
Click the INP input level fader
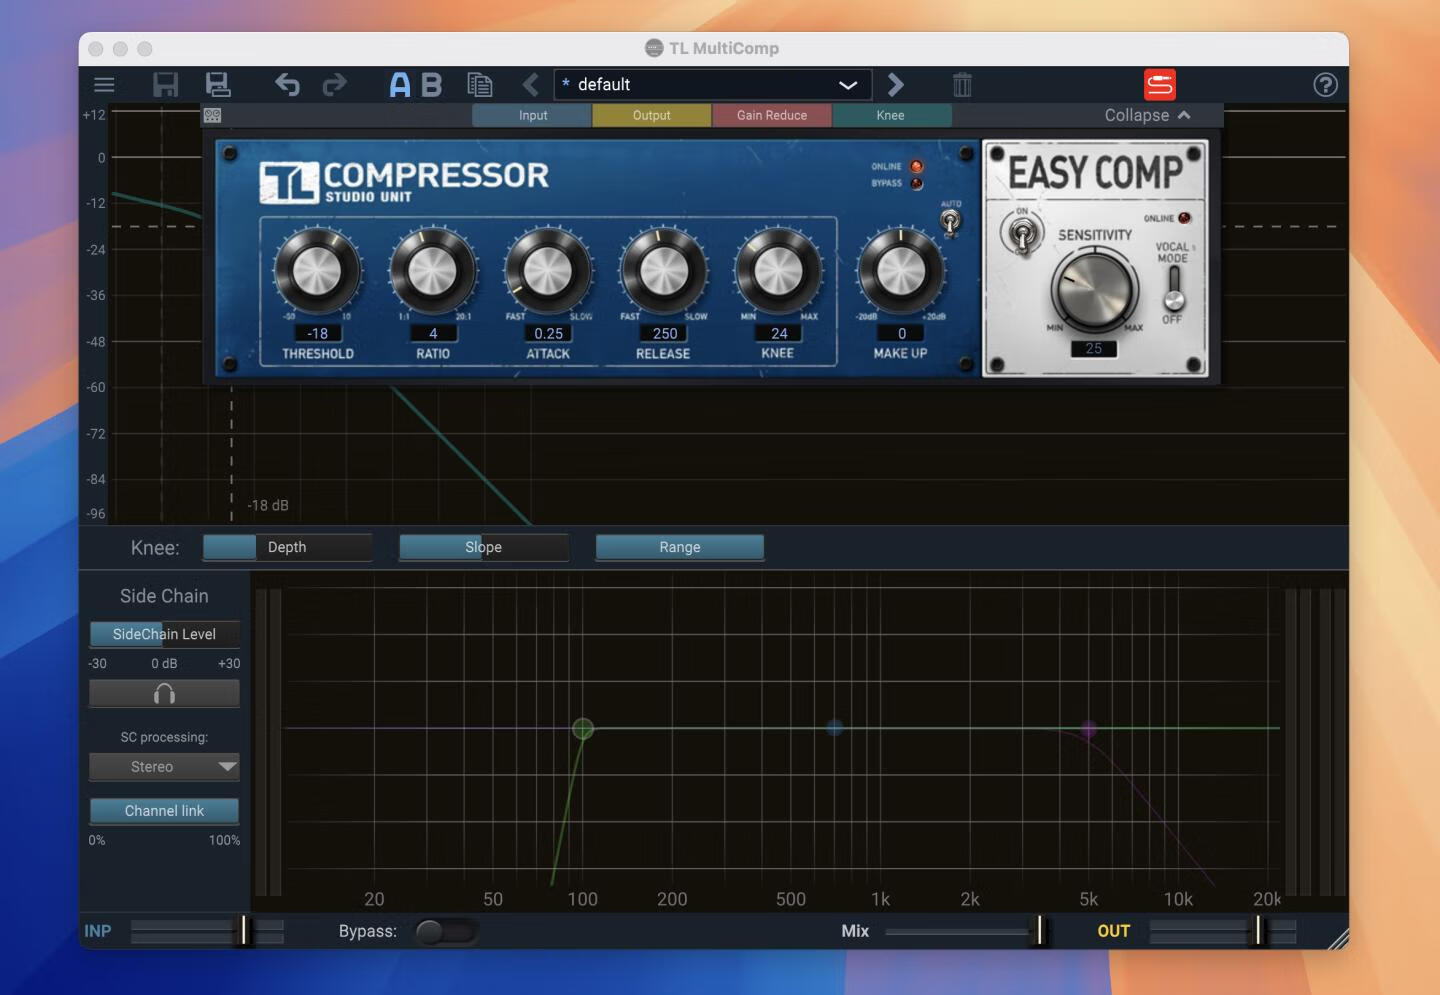click(207, 932)
